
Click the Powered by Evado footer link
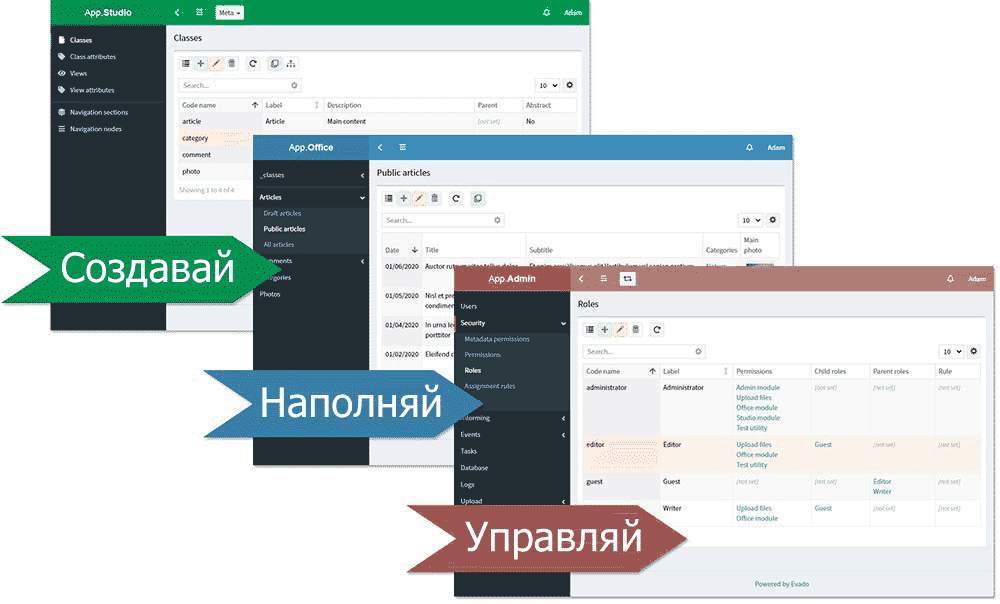click(x=782, y=584)
